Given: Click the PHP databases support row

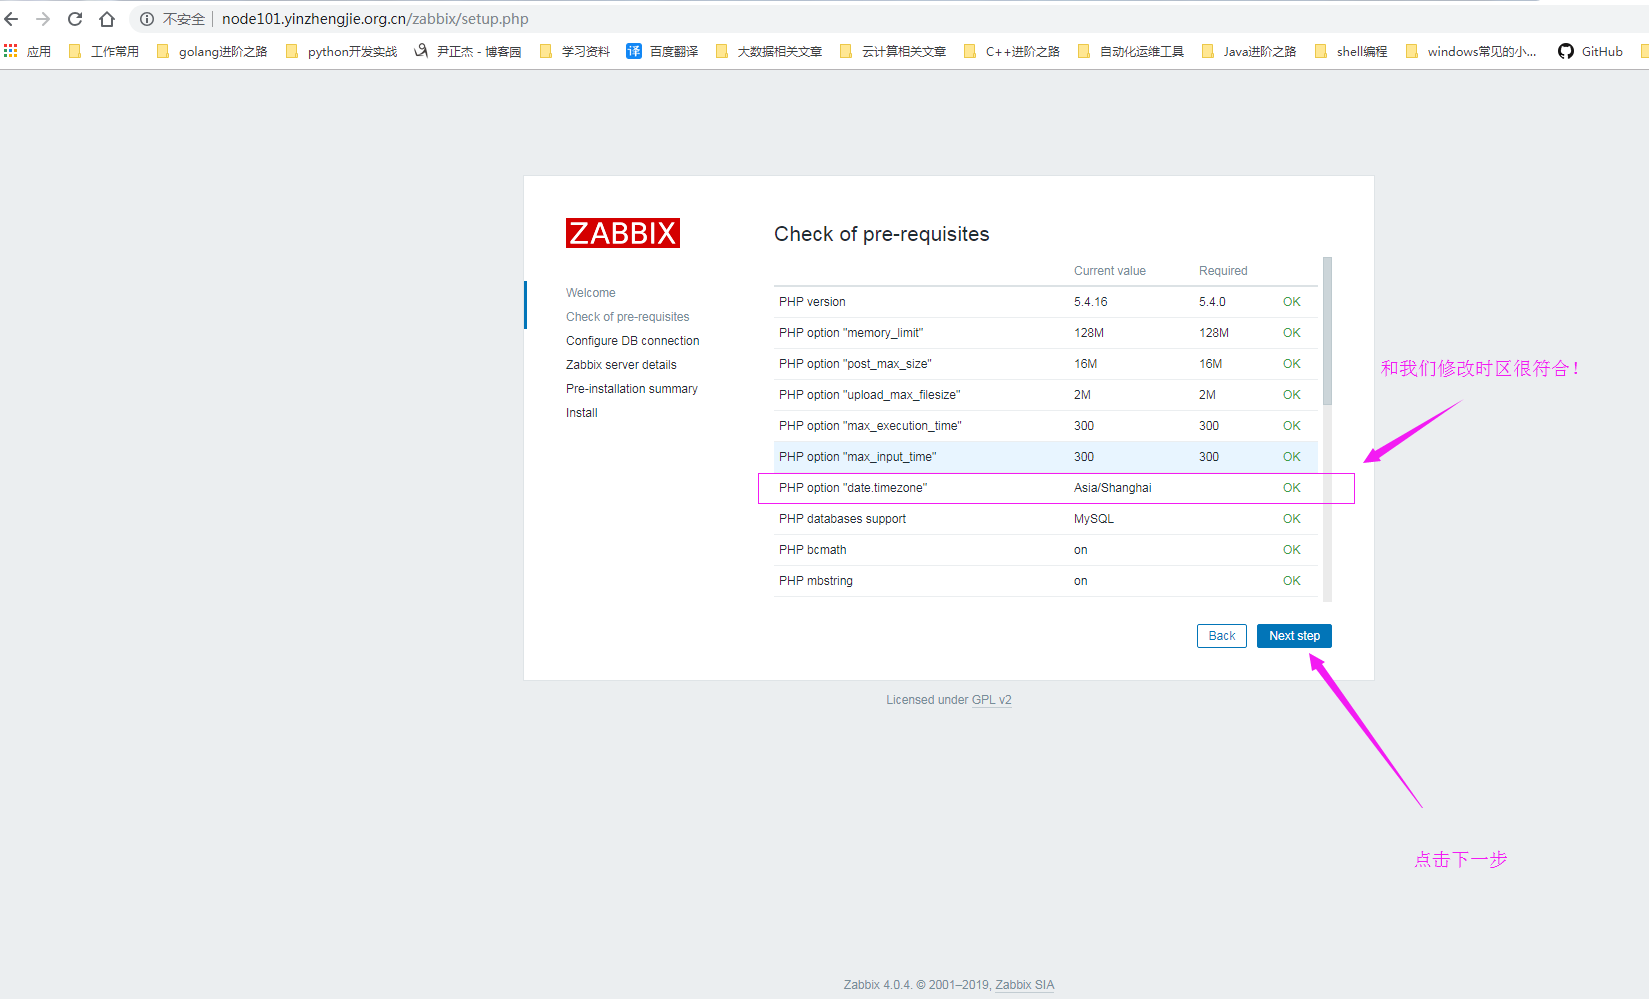Looking at the screenshot, I should [x=1045, y=519].
